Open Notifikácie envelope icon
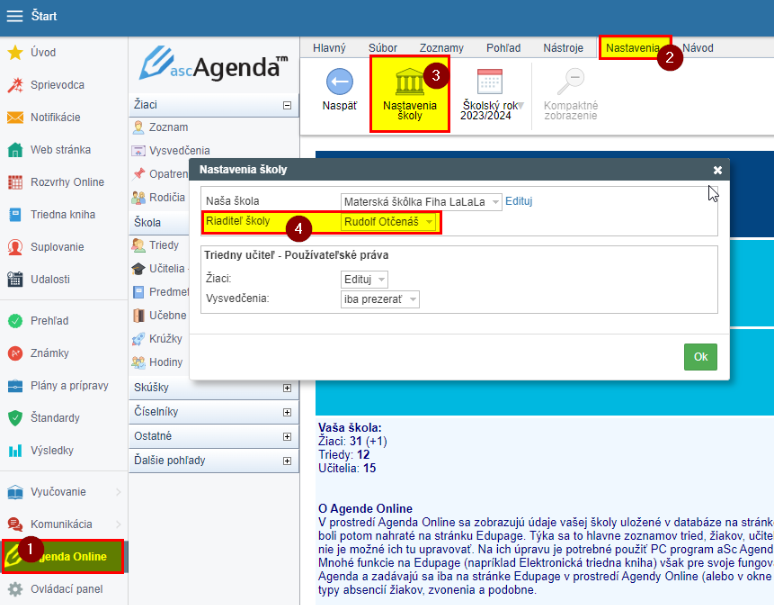Viewport: 781px width, 605px height. pos(15,118)
